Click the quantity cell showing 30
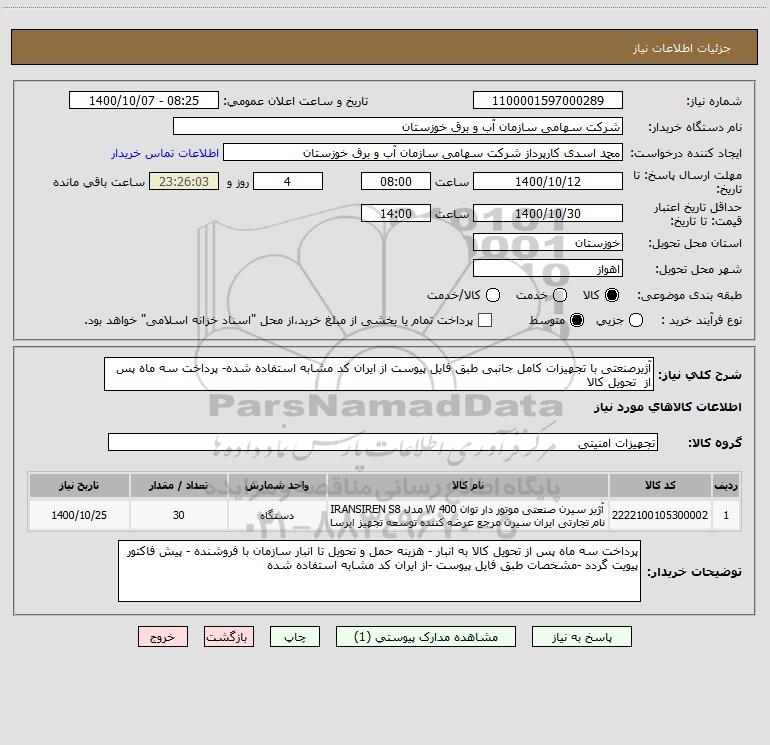This screenshot has height=745, width=770. 178,515
